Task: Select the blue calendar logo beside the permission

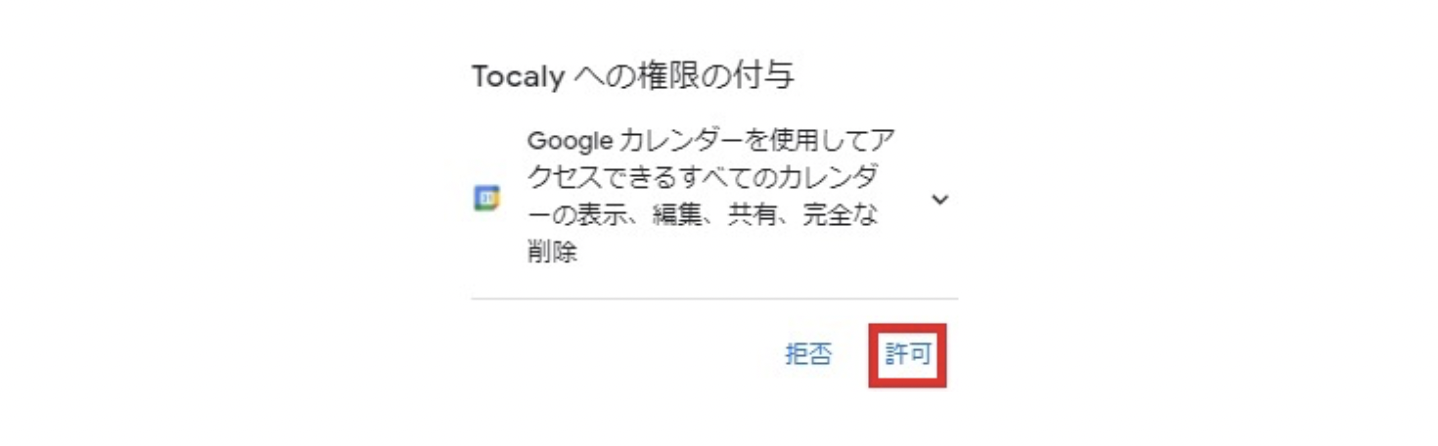Action: pos(486,198)
